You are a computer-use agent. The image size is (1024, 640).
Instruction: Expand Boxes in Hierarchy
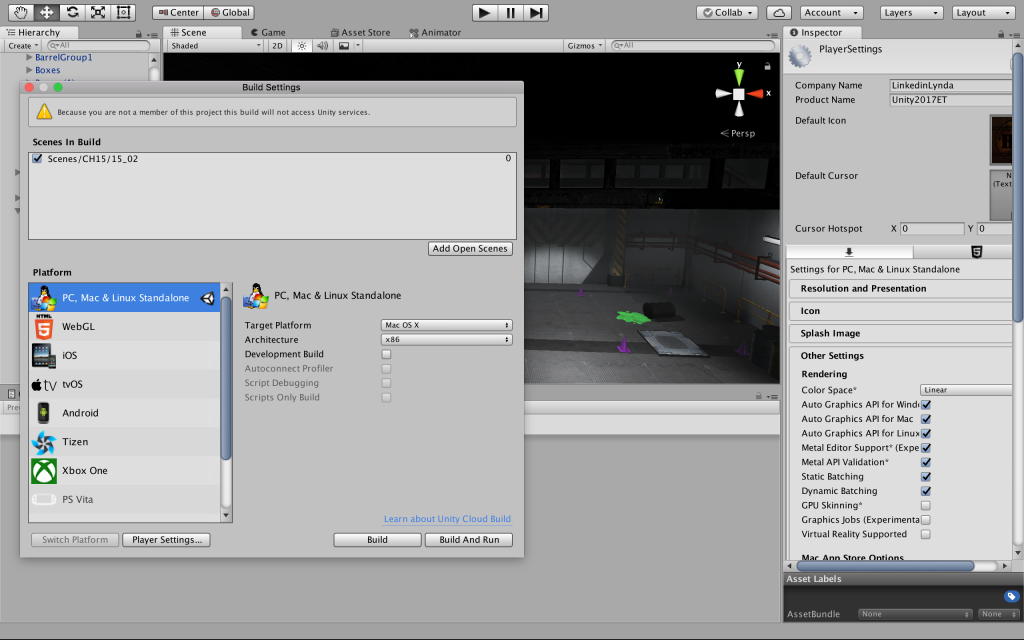29,70
